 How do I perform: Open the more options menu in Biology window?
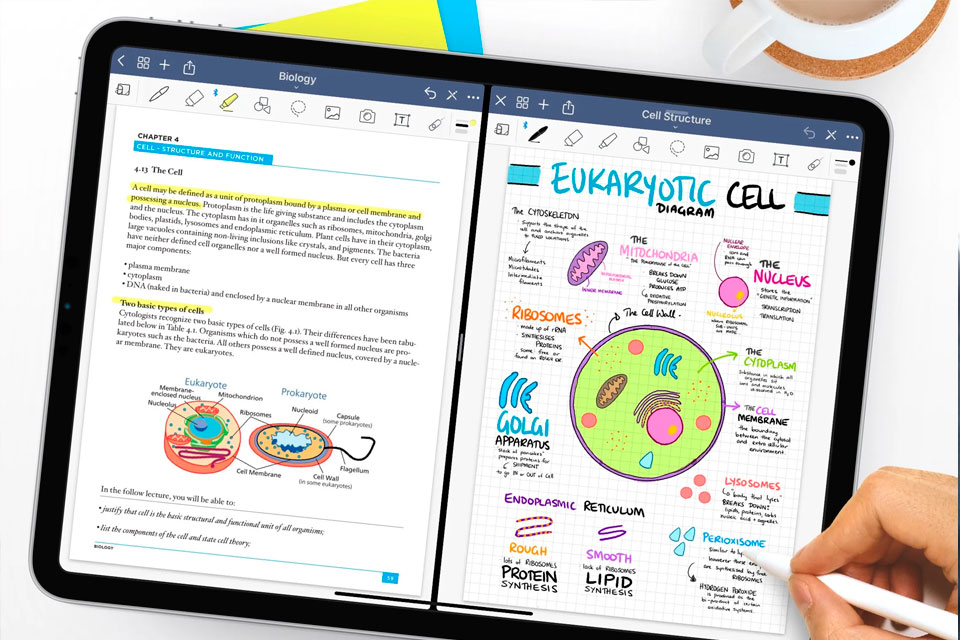[x=474, y=97]
